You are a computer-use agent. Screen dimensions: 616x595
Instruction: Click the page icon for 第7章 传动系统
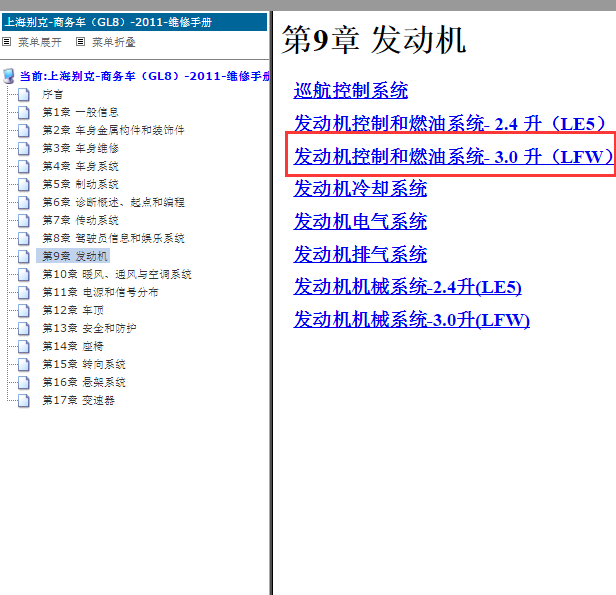coord(24,220)
